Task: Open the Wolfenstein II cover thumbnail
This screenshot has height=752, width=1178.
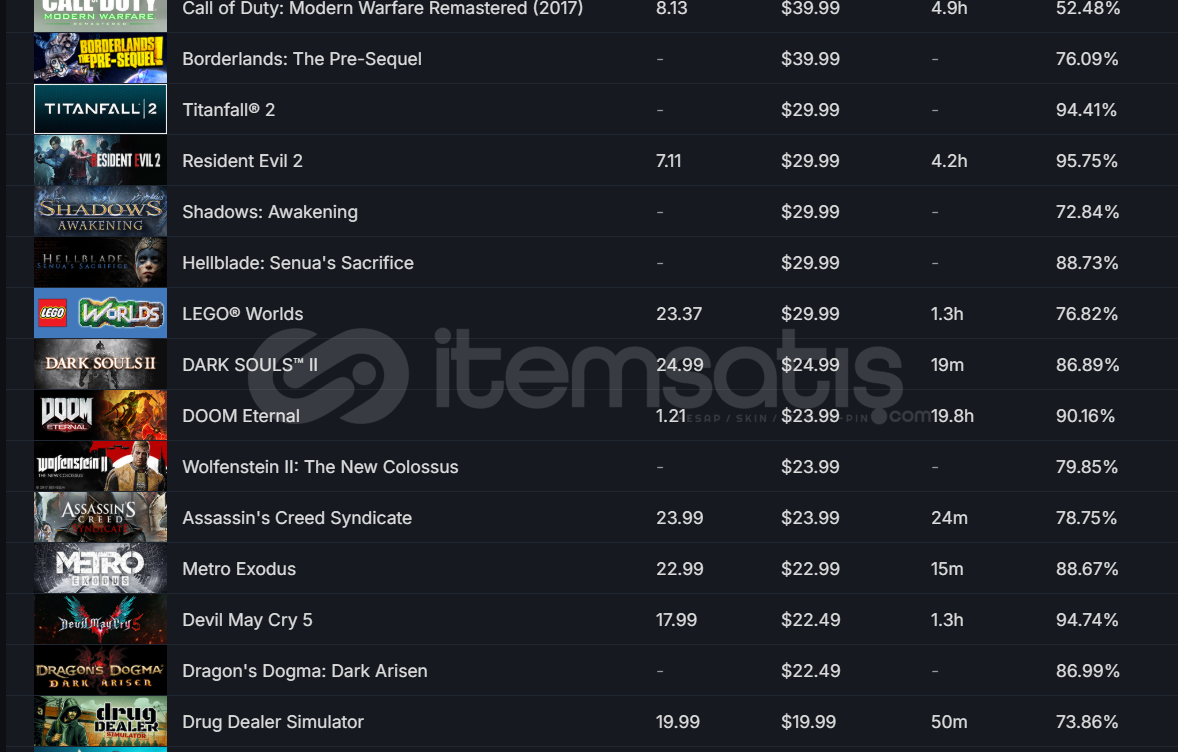Action: (x=100, y=467)
